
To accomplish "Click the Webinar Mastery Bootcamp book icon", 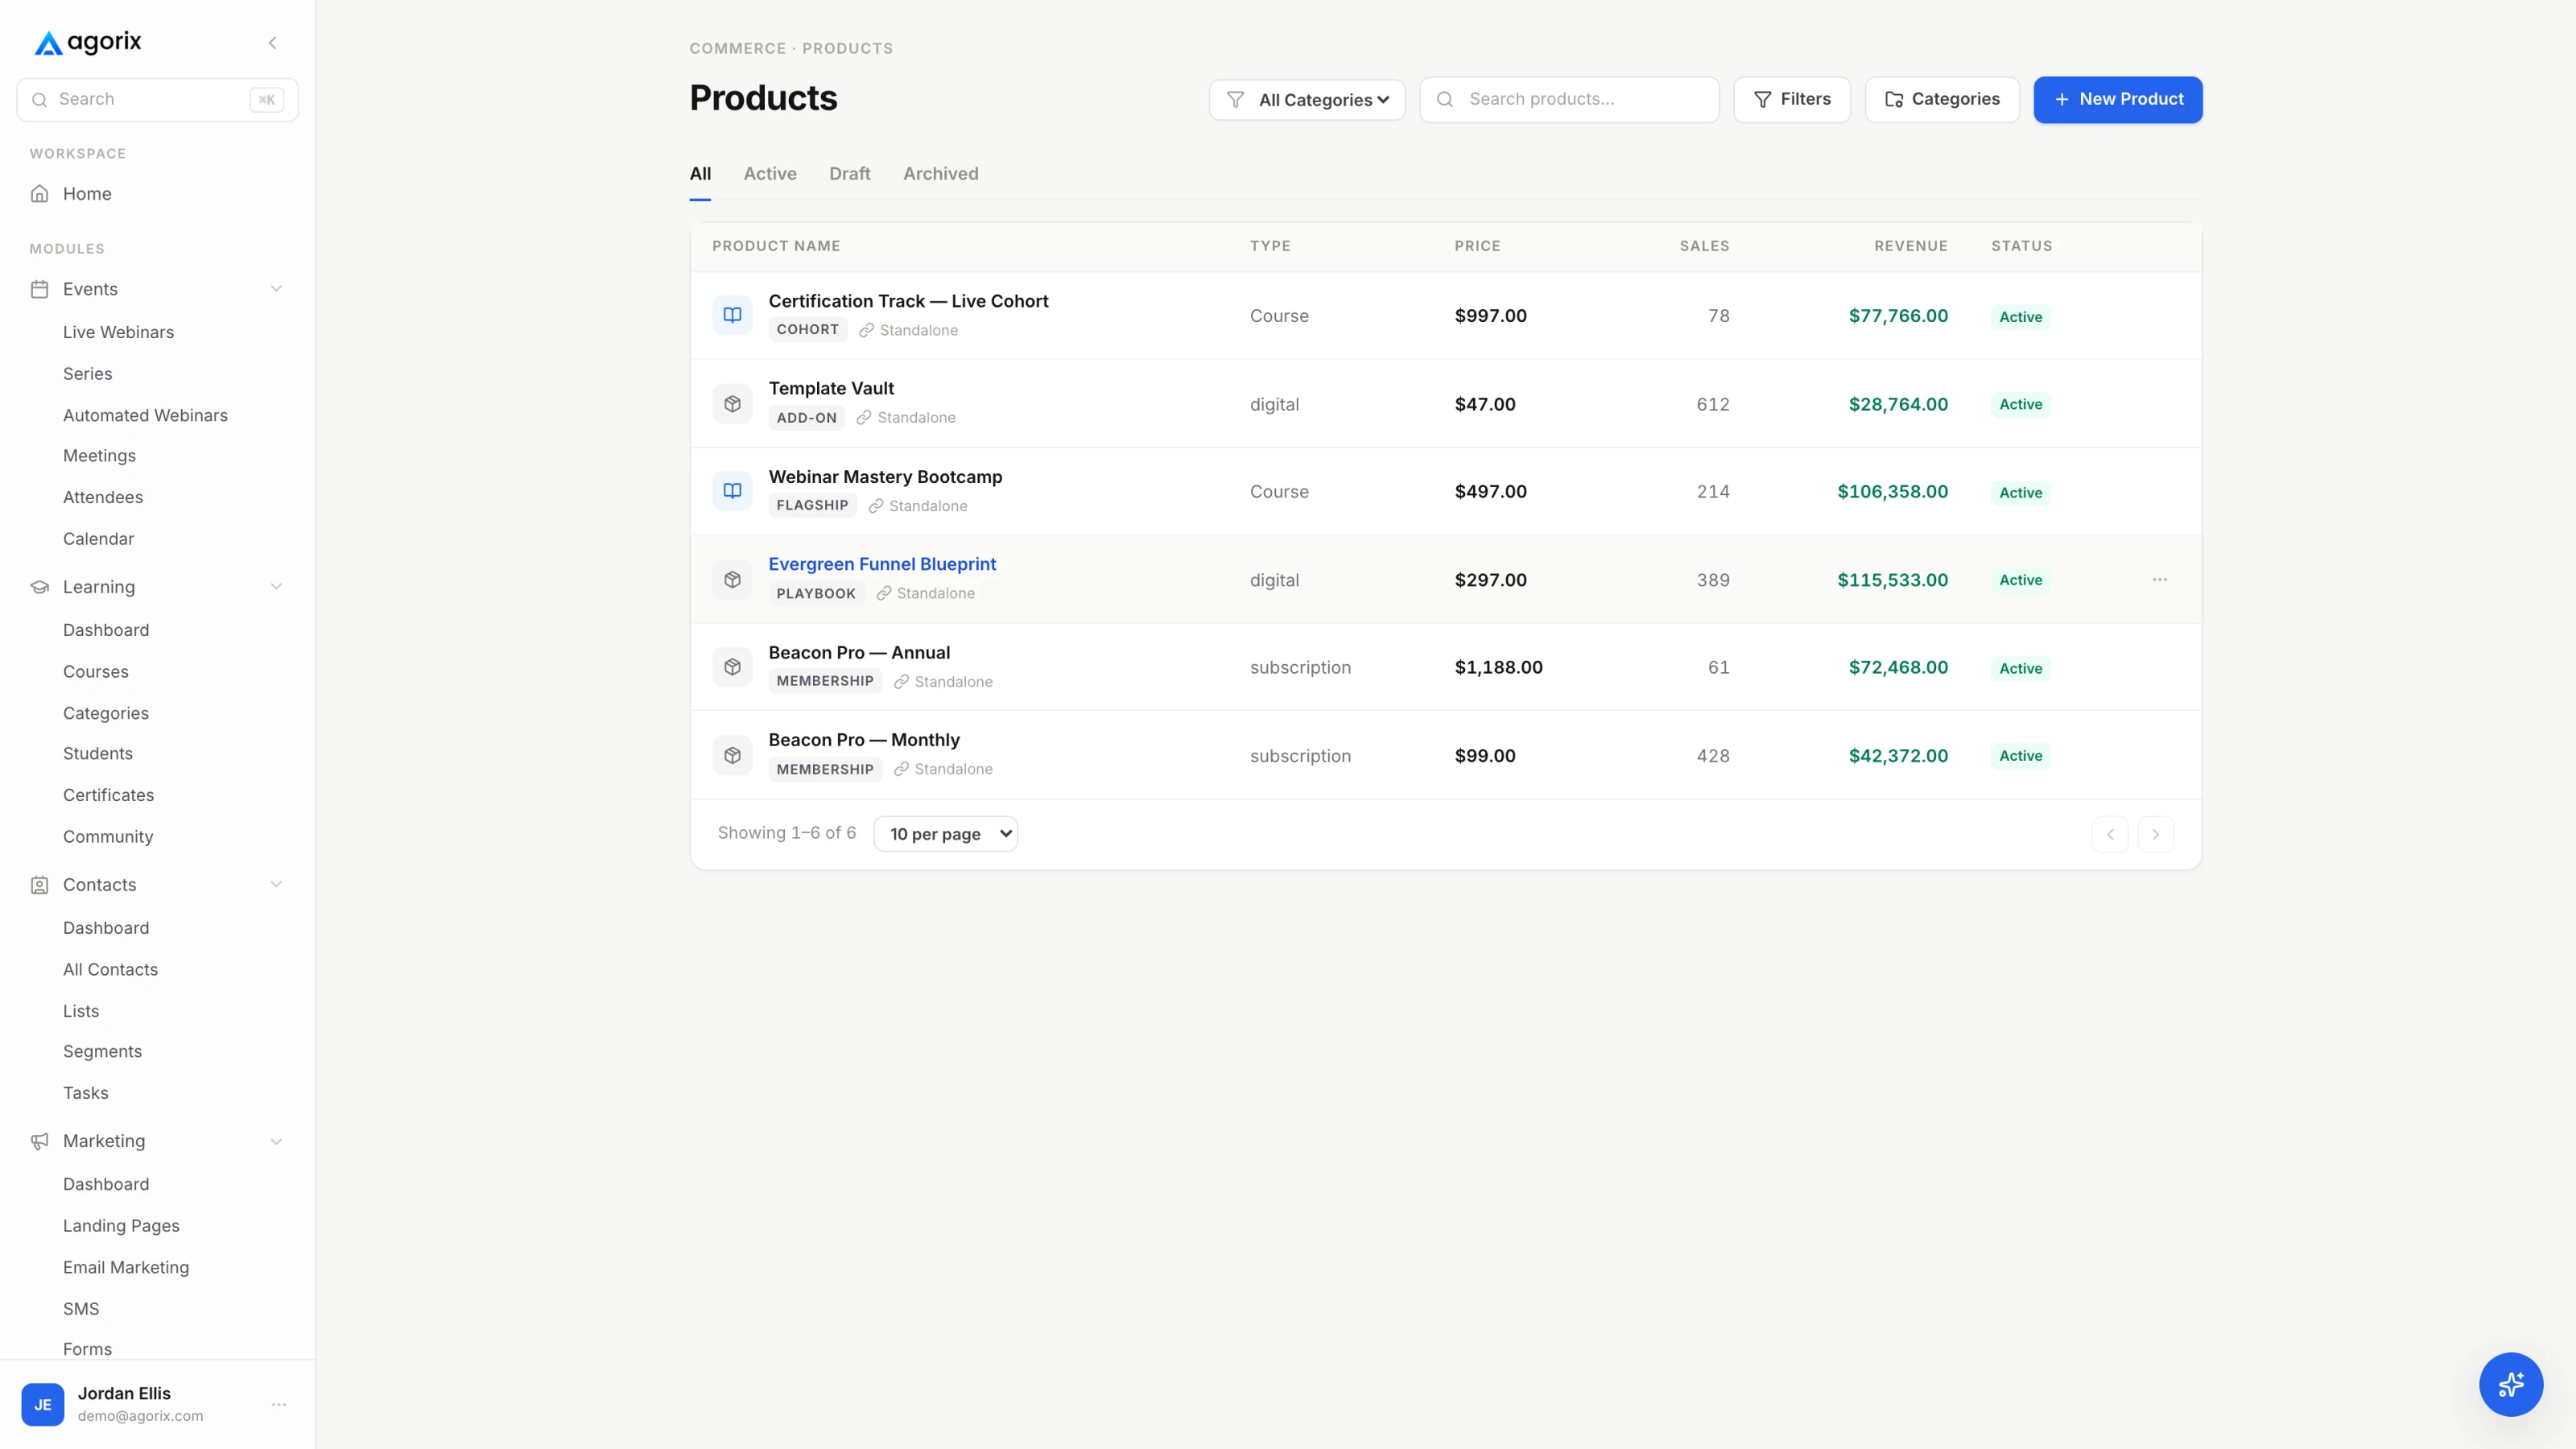I will coord(732,491).
